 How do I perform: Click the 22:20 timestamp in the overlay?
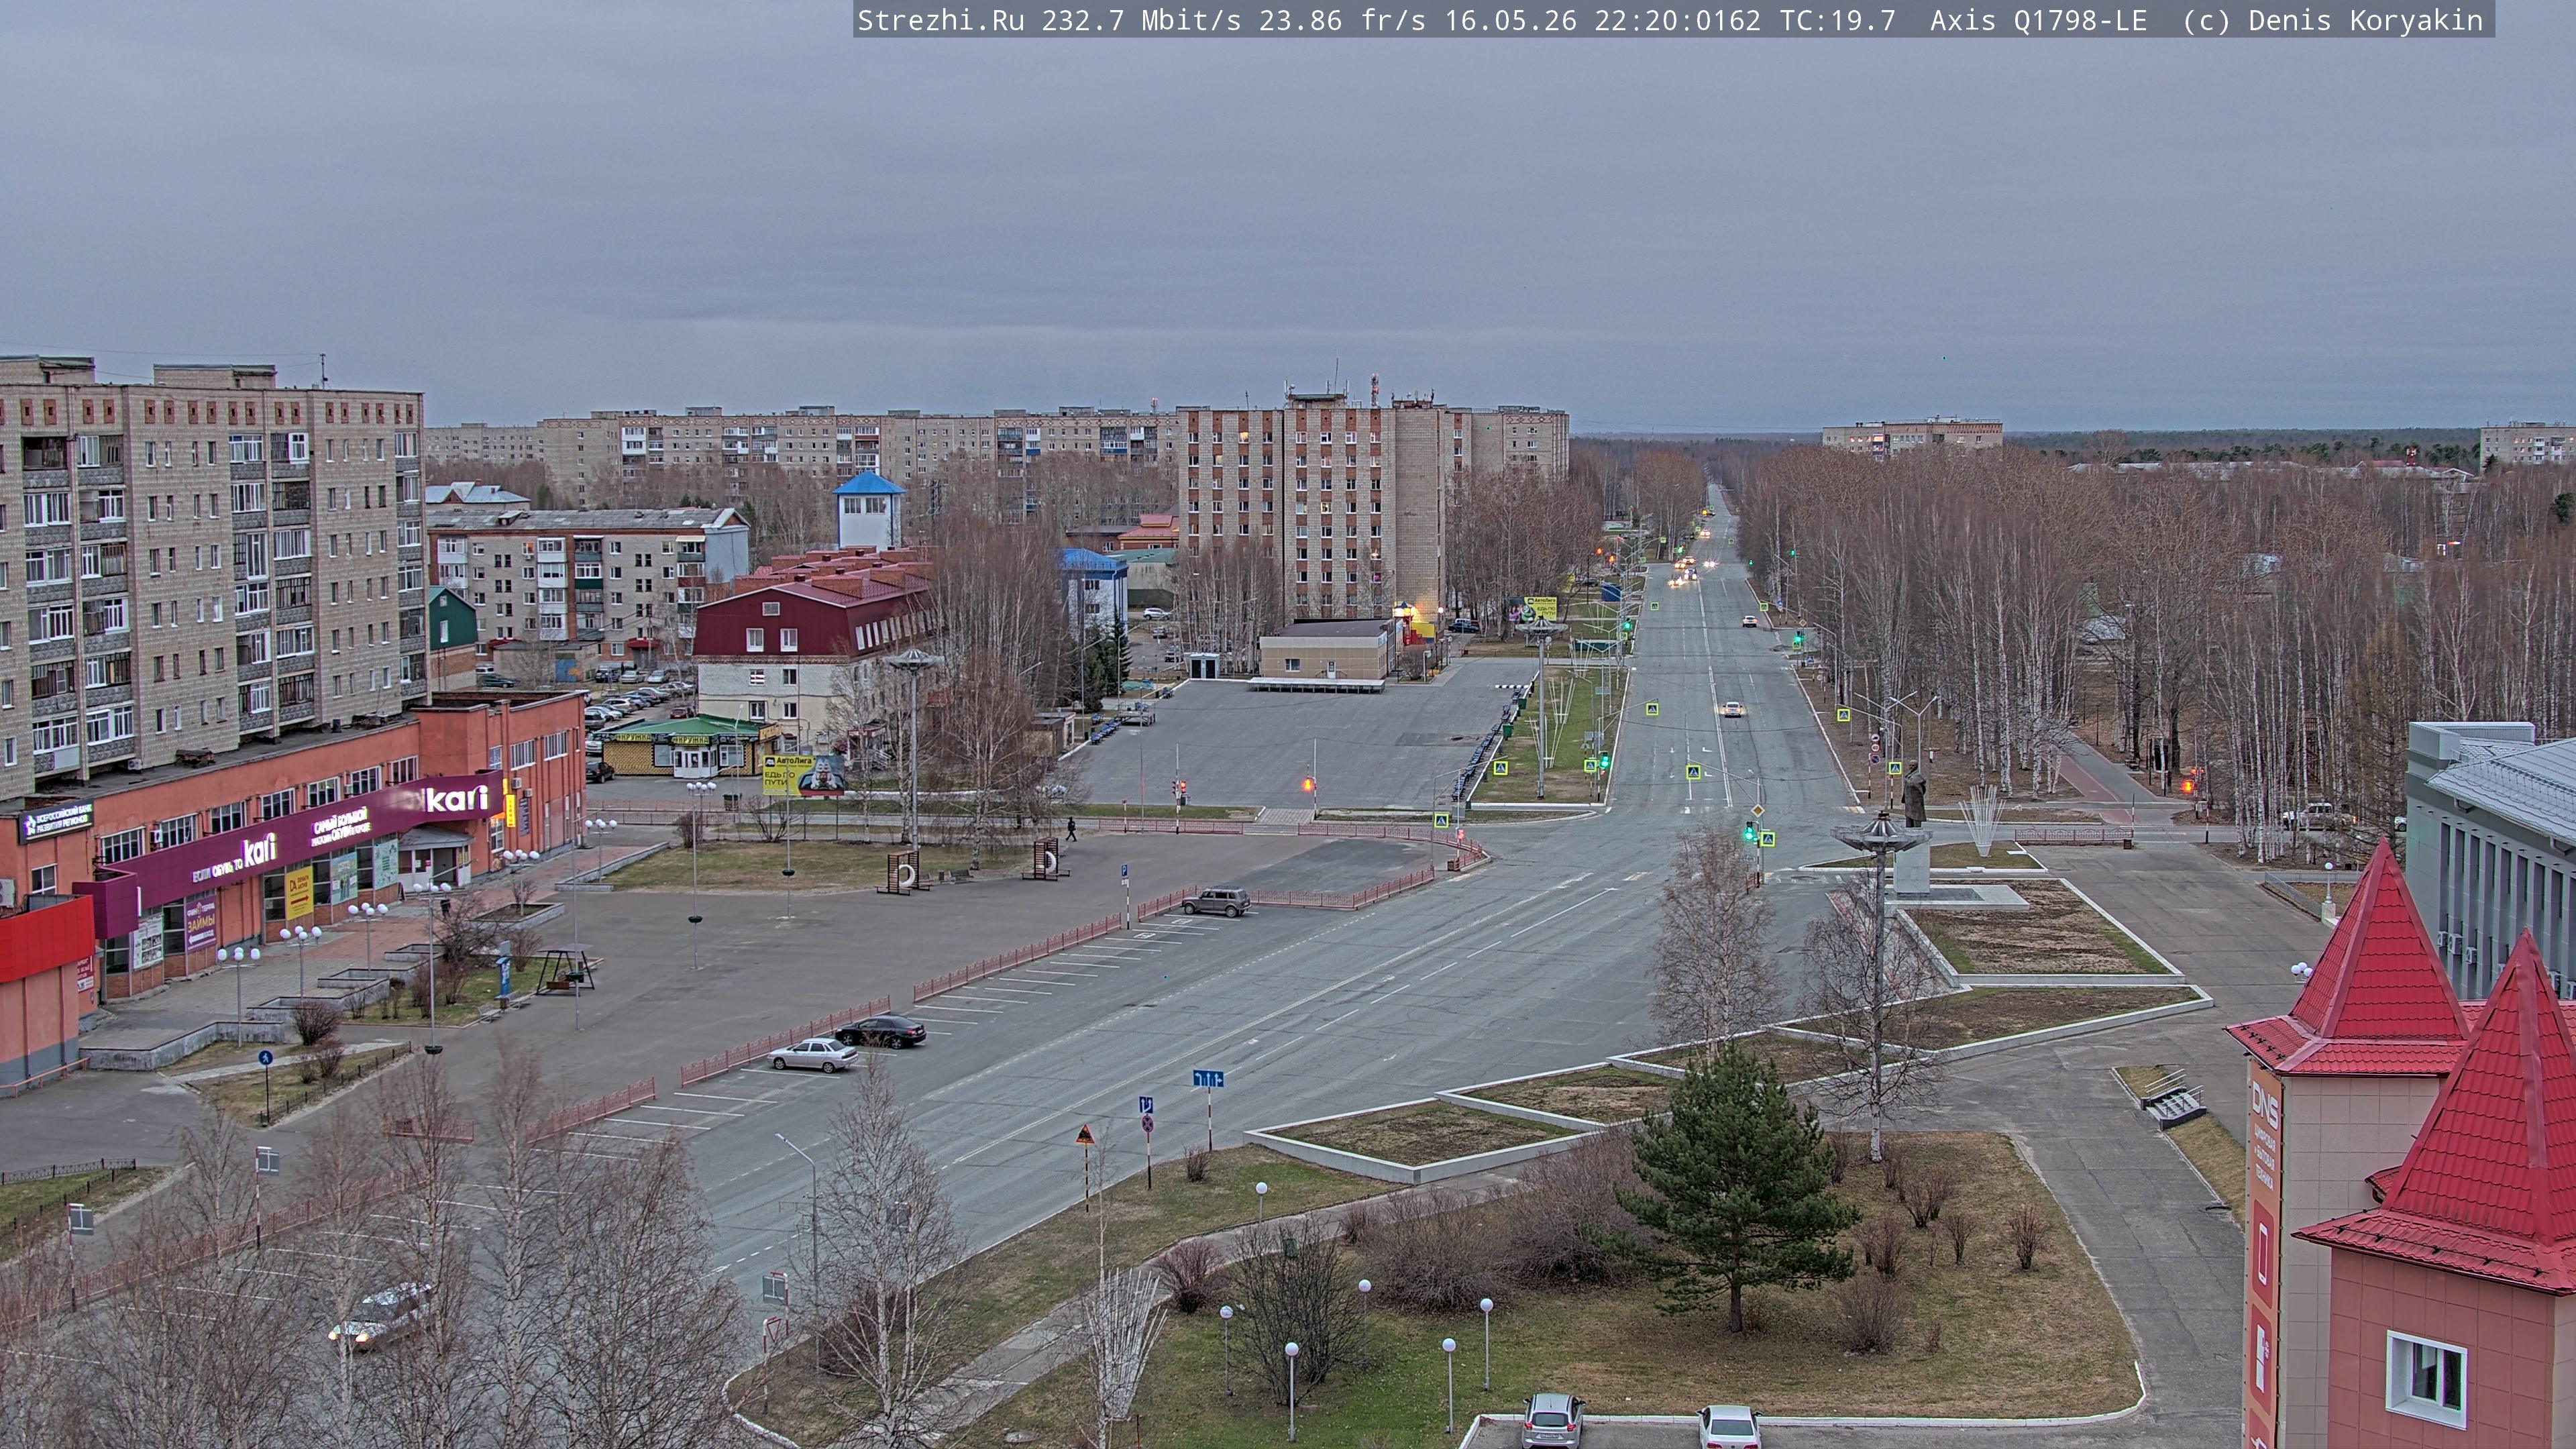coord(1636,21)
